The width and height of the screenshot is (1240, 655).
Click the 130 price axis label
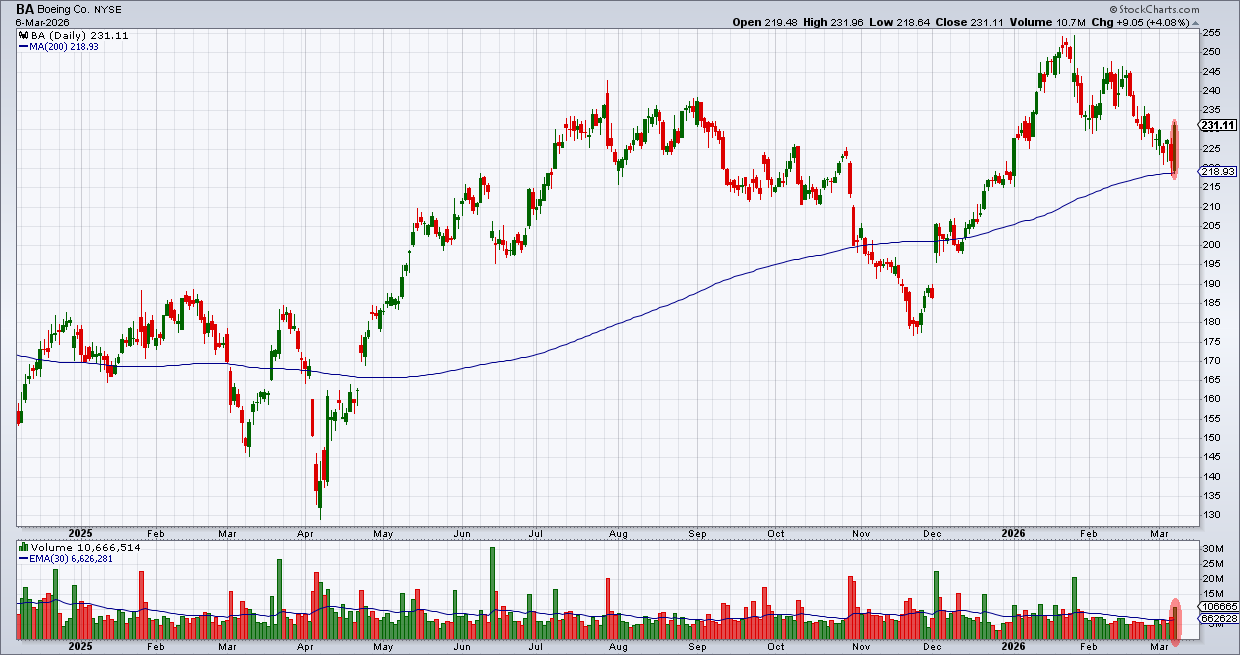pyautogui.click(x=1212, y=515)
